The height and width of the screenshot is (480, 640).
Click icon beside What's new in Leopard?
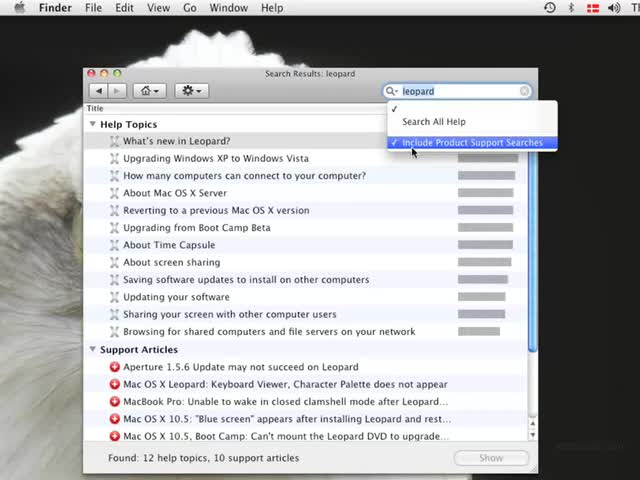[x=114, y=141]
